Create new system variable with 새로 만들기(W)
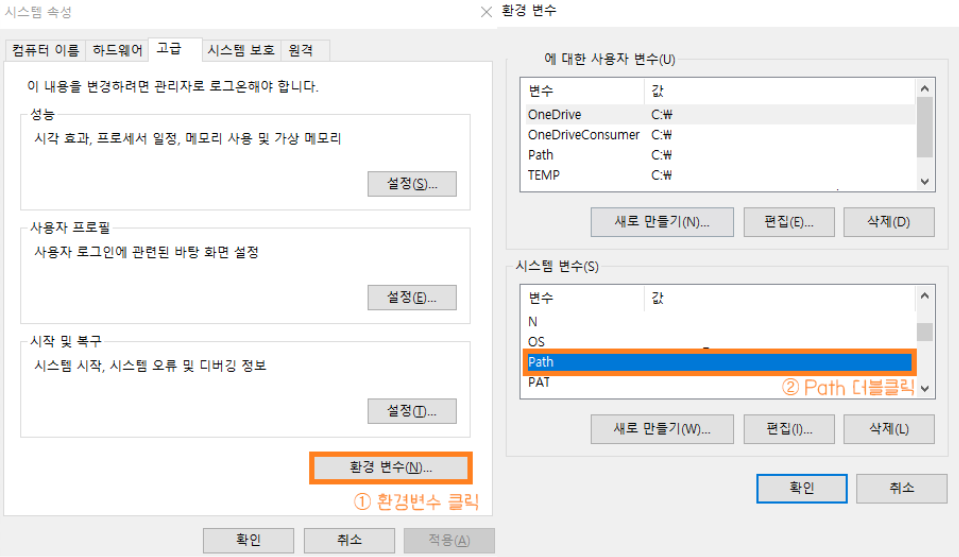This screenshot has height=557, width=959. [662, 429]
